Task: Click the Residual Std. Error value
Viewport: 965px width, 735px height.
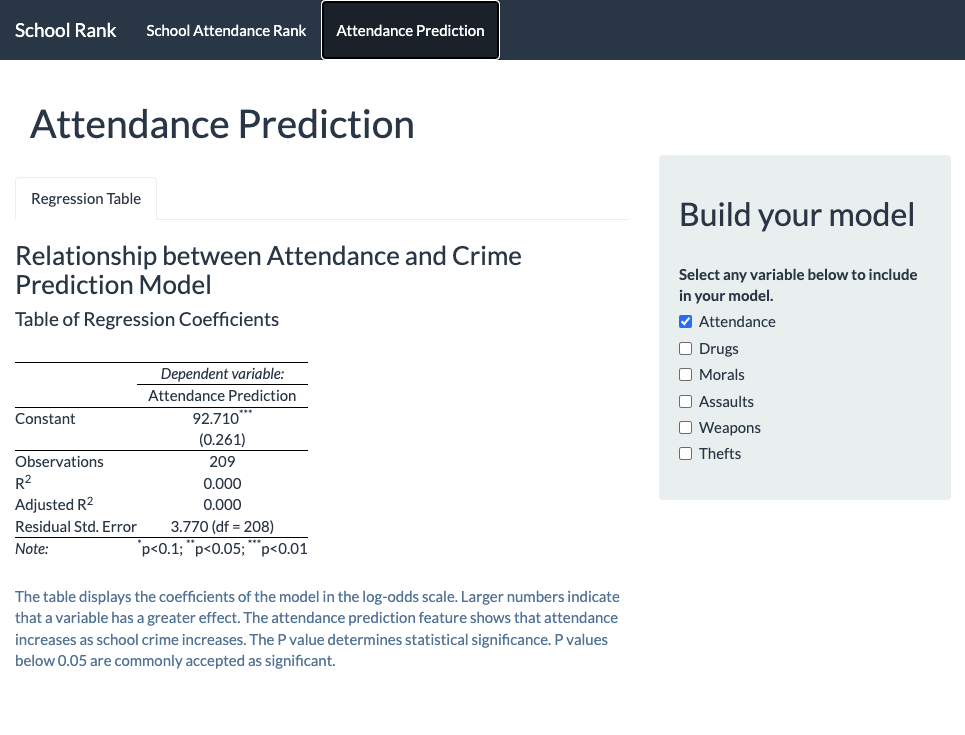Action: pos(222,526)
